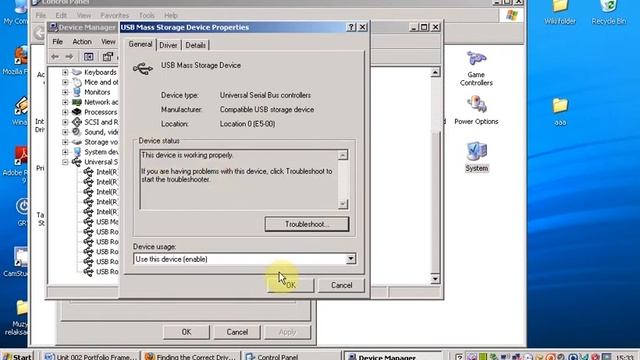Screen dimensions: 640x360
Task: Click the console tree view toolbar icon
Action: point(89,56)
